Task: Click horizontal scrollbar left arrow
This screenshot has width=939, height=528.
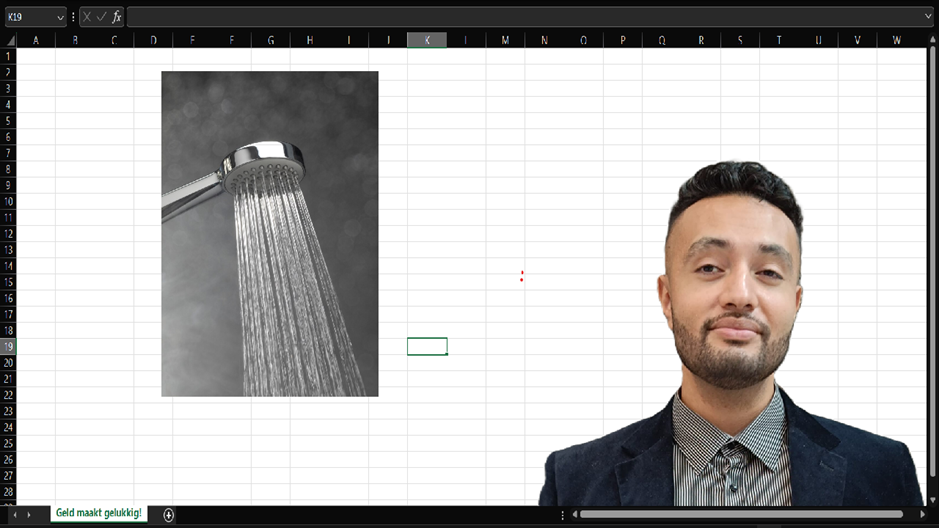Action: pos(574,514)
